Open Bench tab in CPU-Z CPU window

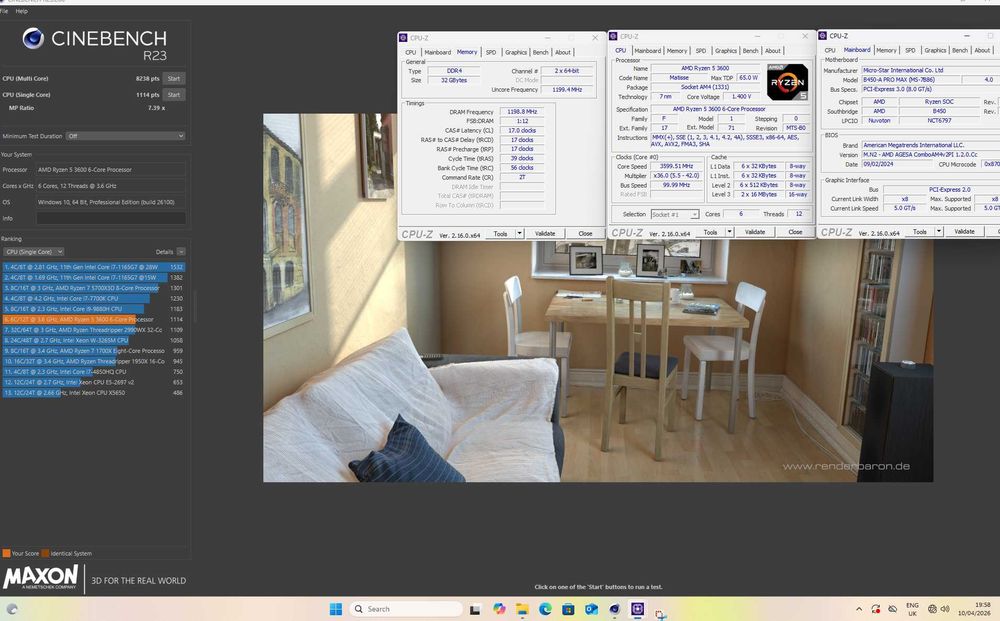751,50
